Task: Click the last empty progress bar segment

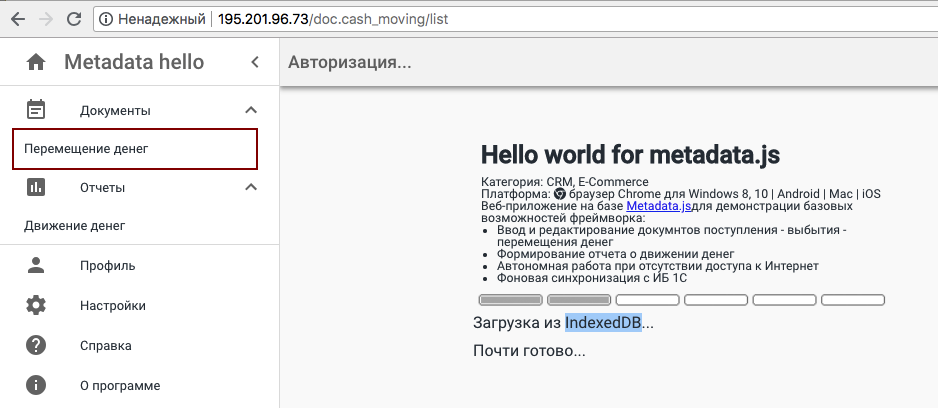Action: (x=852, y=300)
